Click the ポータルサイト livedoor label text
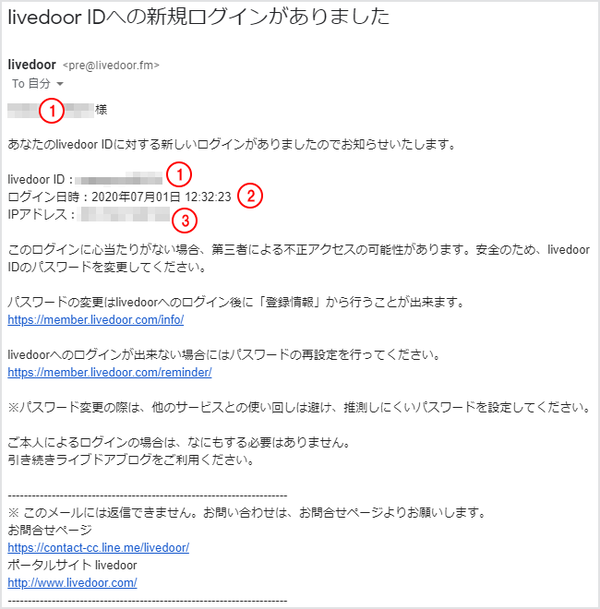This screenshot has height=609, width=600. (72, 565)
